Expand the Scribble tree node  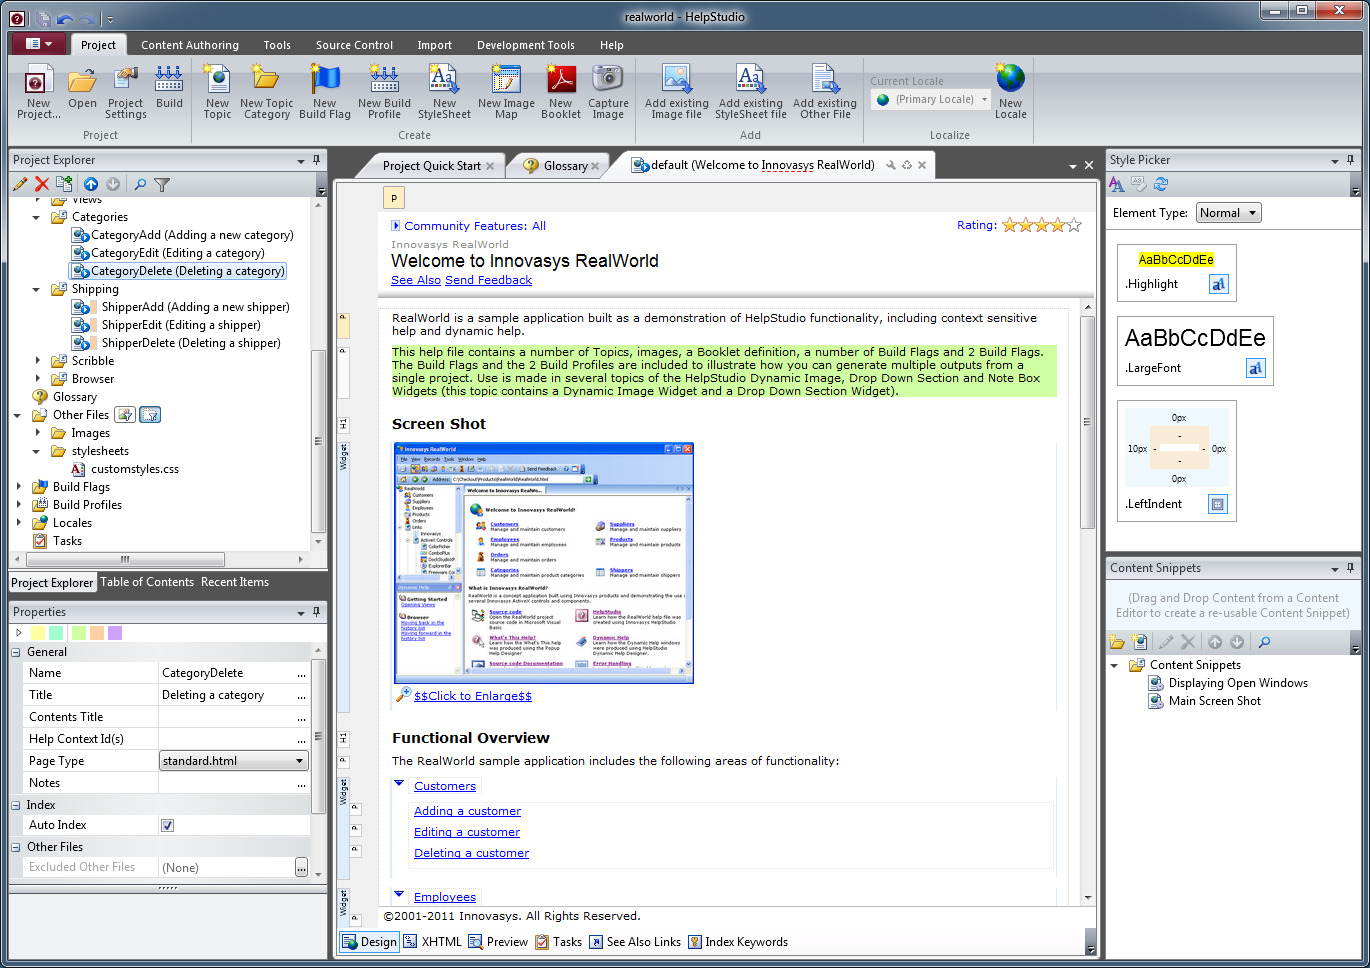pyautogui.click(x=37, y=361)
